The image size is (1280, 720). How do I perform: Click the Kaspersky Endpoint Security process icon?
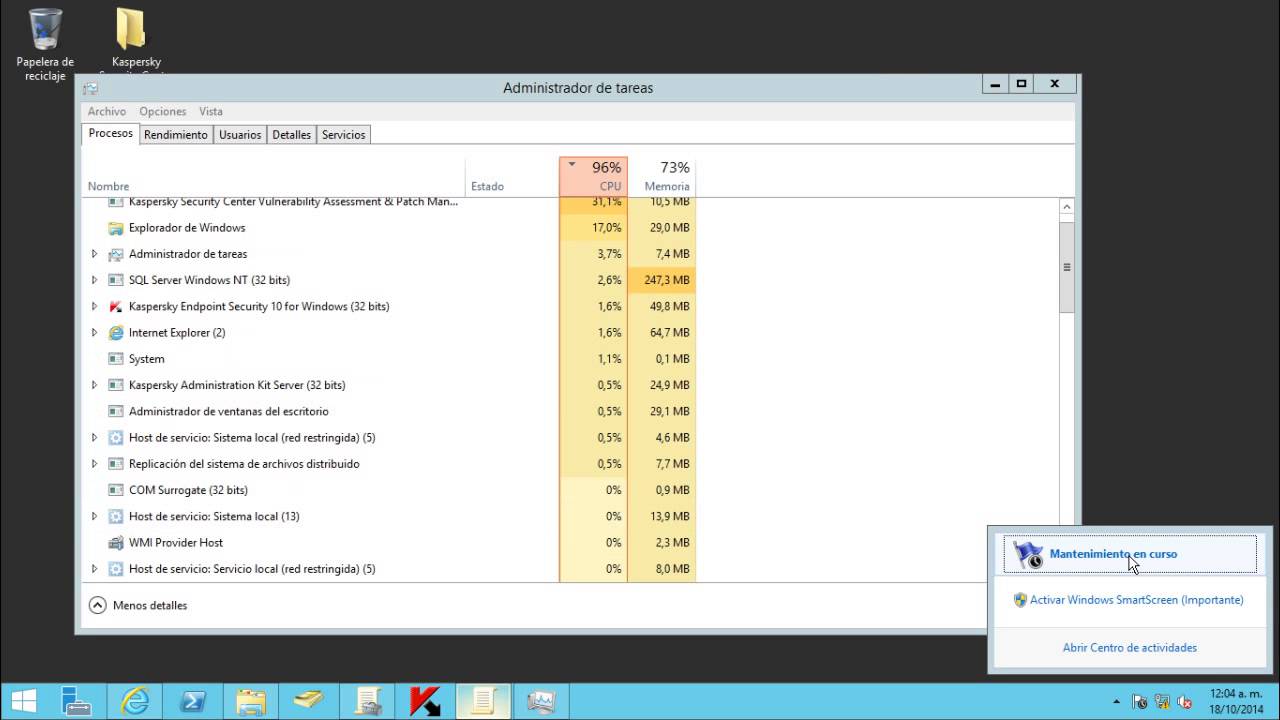[x=116, y=306]
